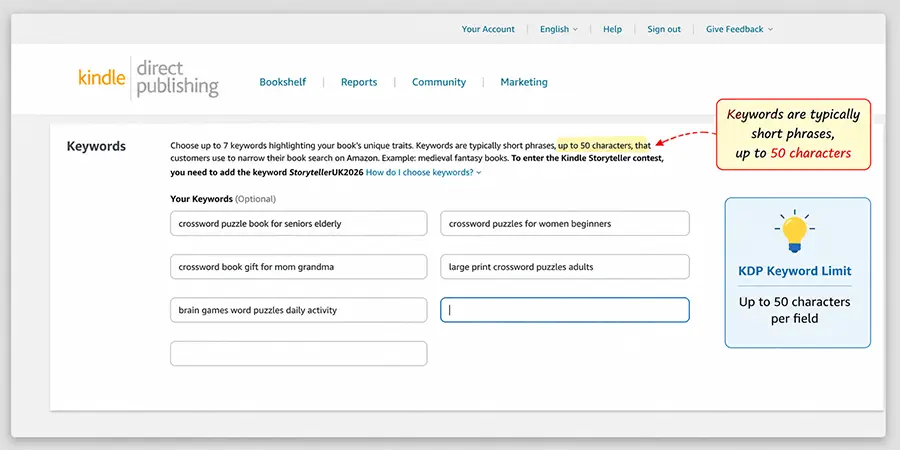Click keyword field 'crossword puzzles for women beginners'
Viewport: 900px width, 450px height.
coord(565,223)
